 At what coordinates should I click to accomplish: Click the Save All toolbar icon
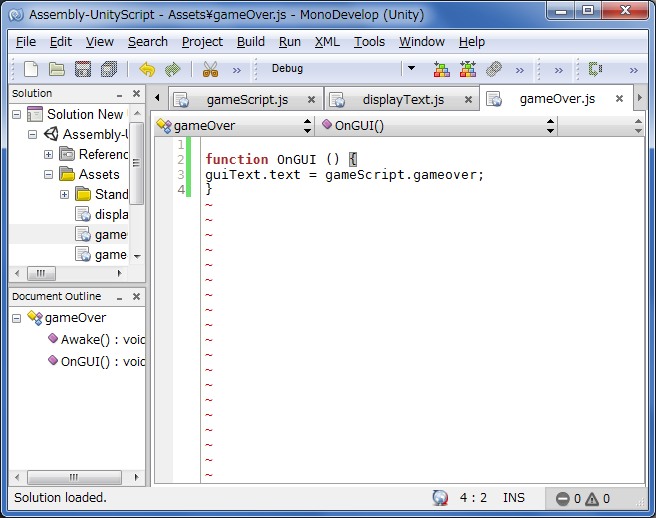[109, 69]
